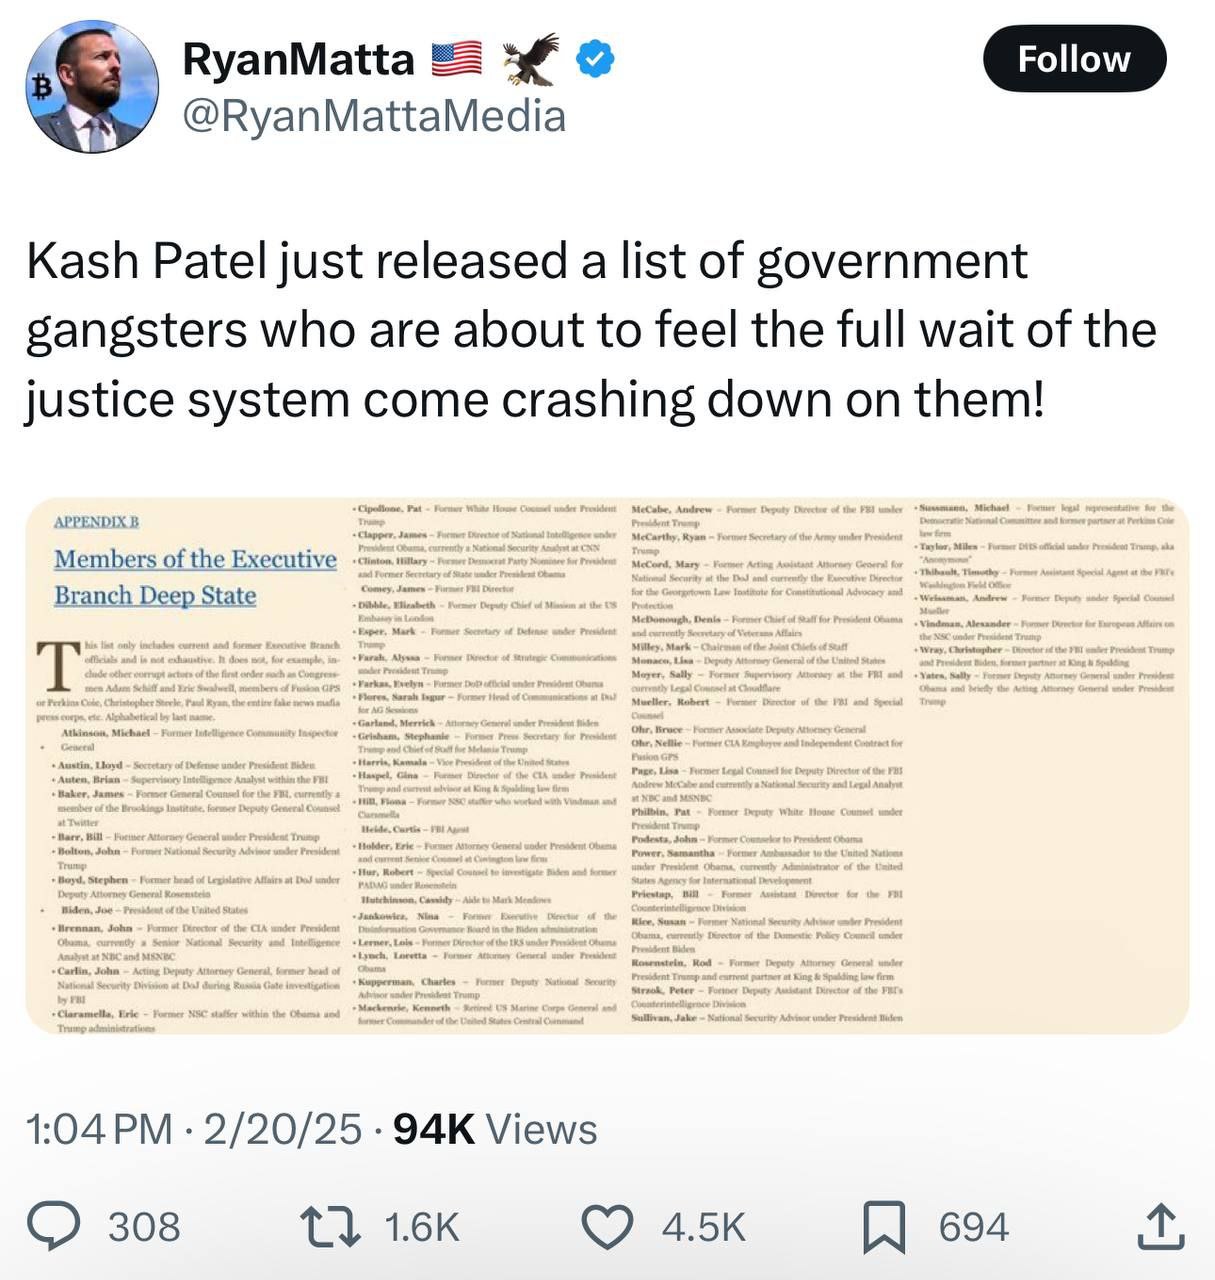
Task: Open RyanMatta's profile picture
Action: point(90,86)
